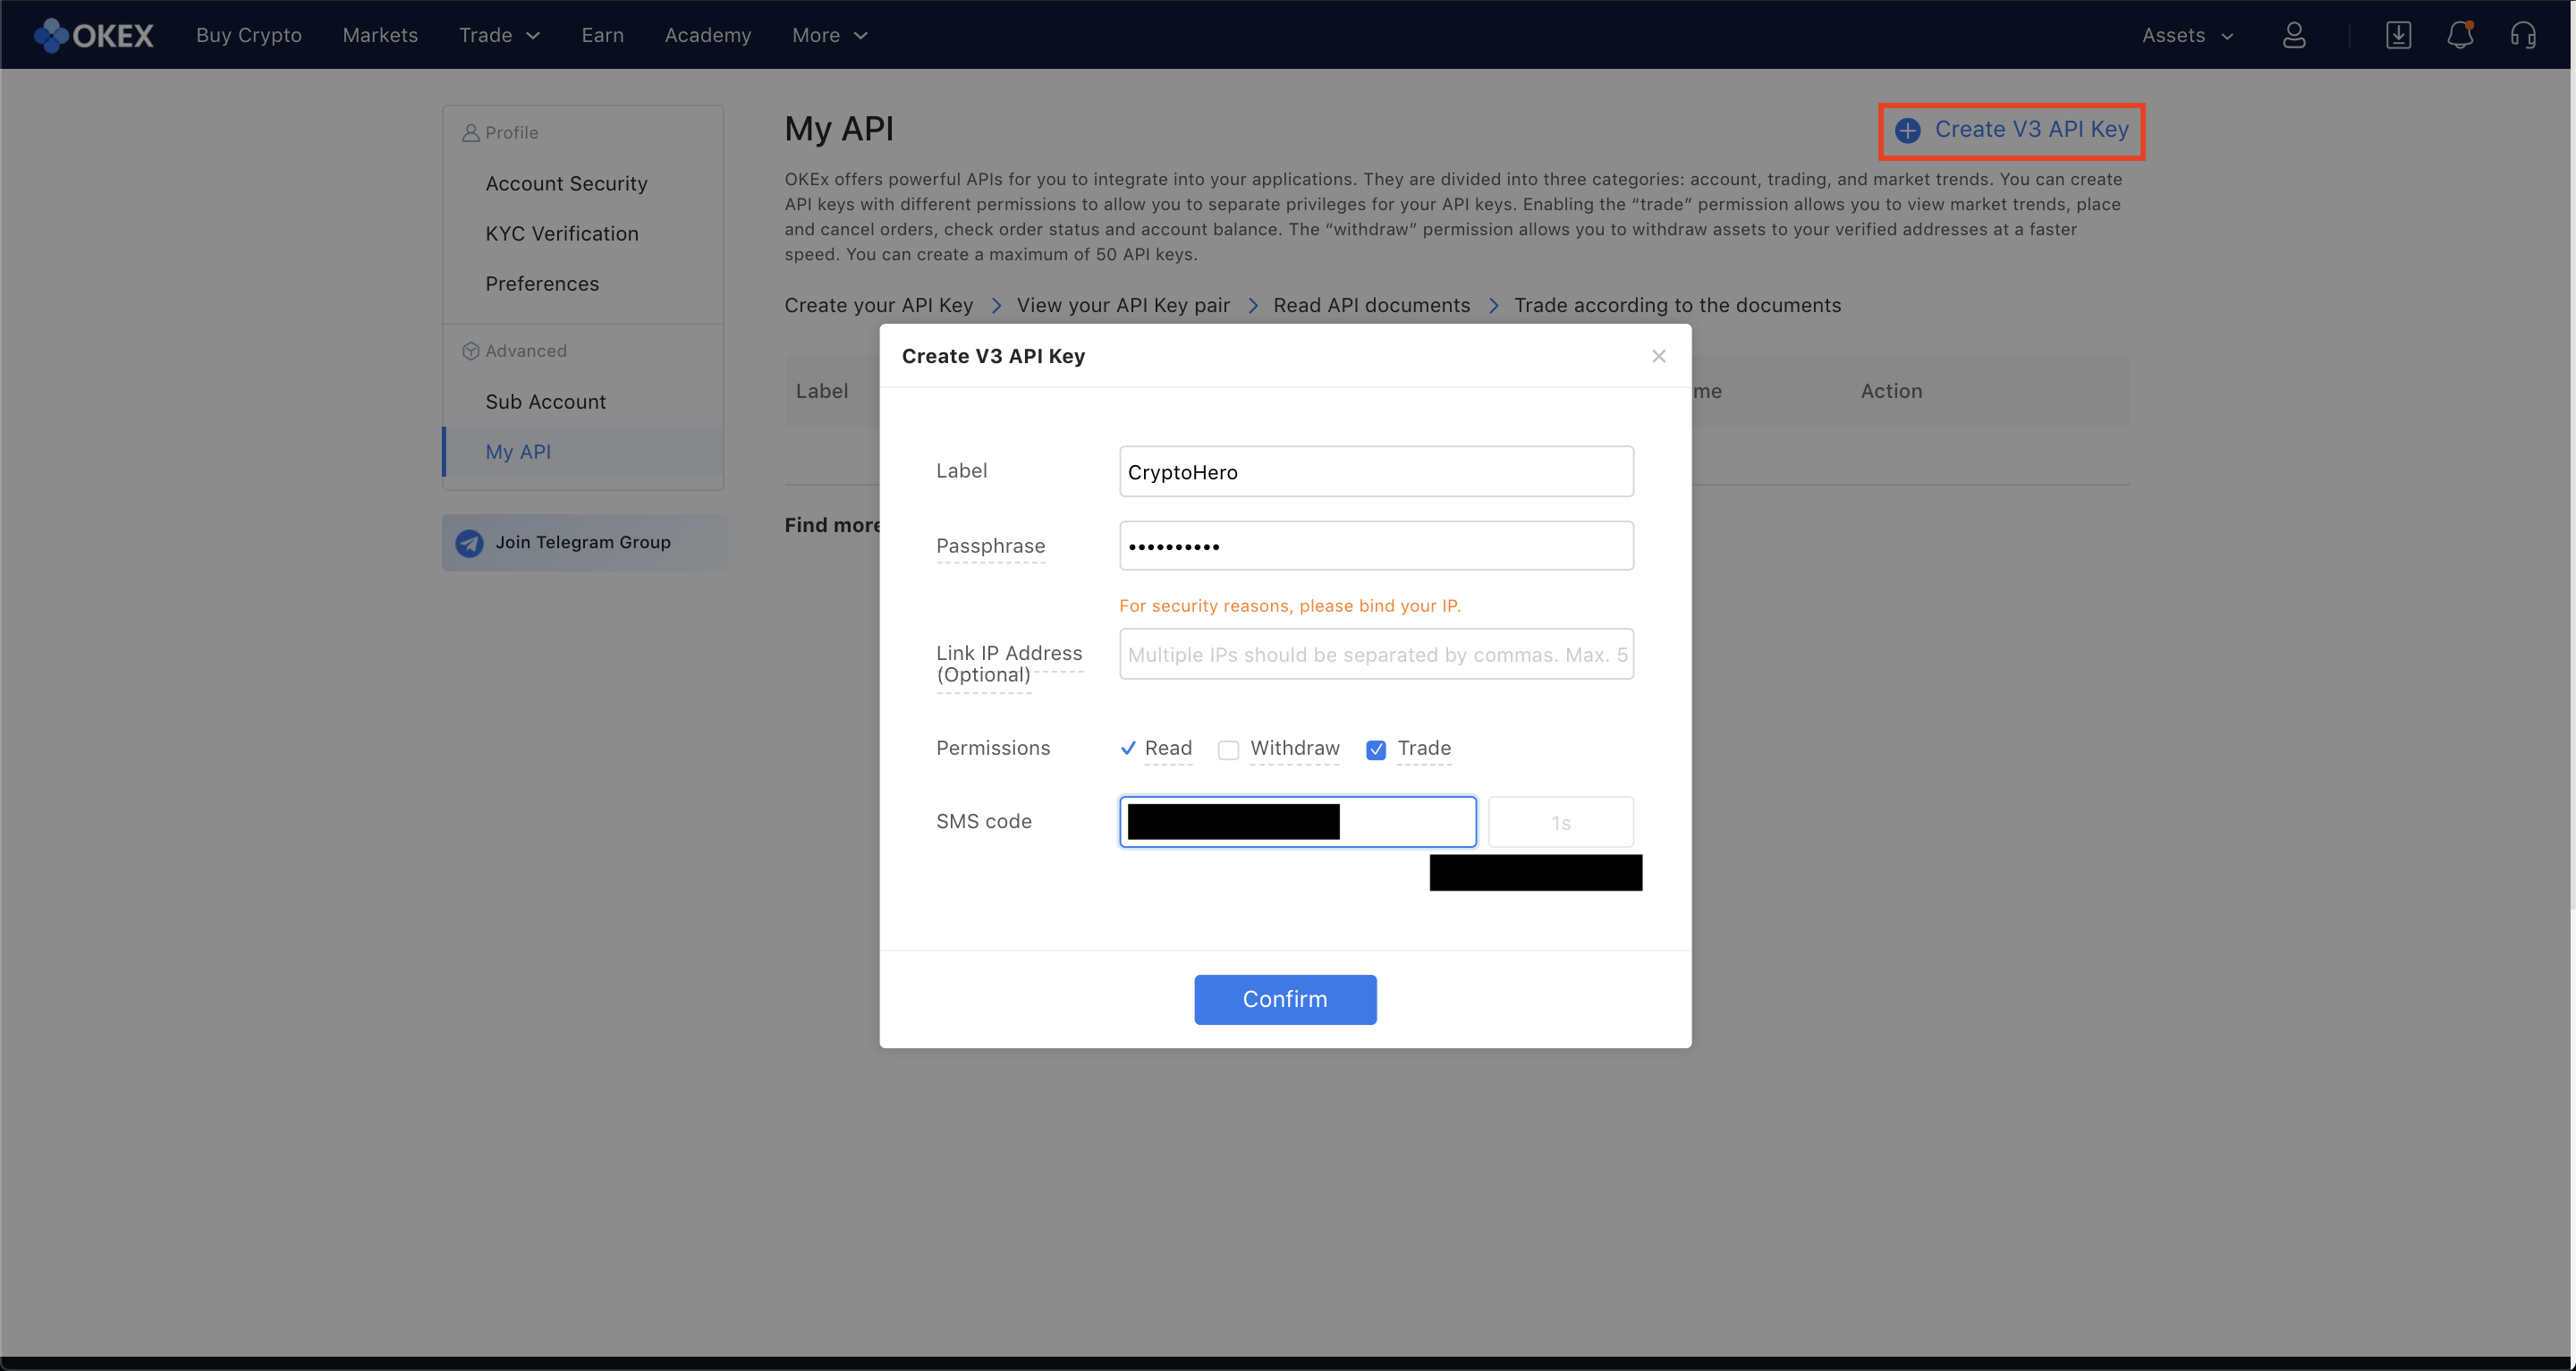Click the Passphrase label text

pos(990,546)
